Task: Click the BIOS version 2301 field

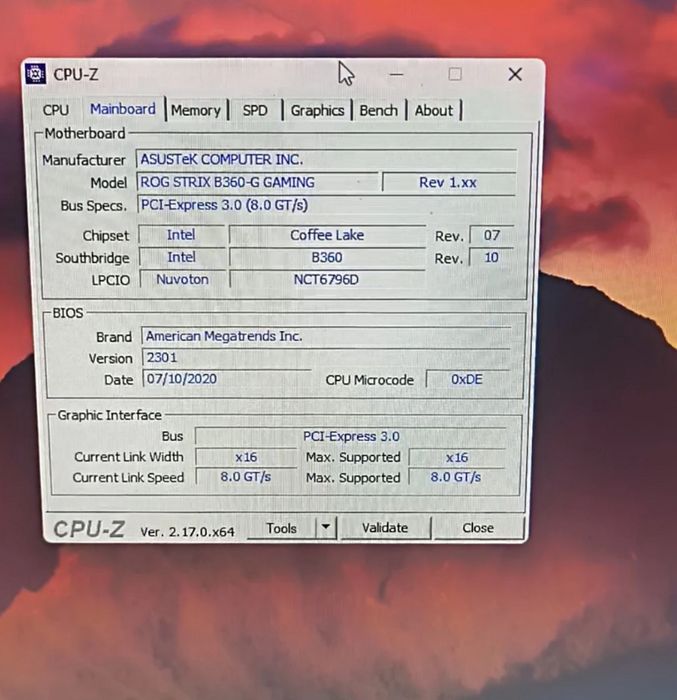Action: point(326,357)
